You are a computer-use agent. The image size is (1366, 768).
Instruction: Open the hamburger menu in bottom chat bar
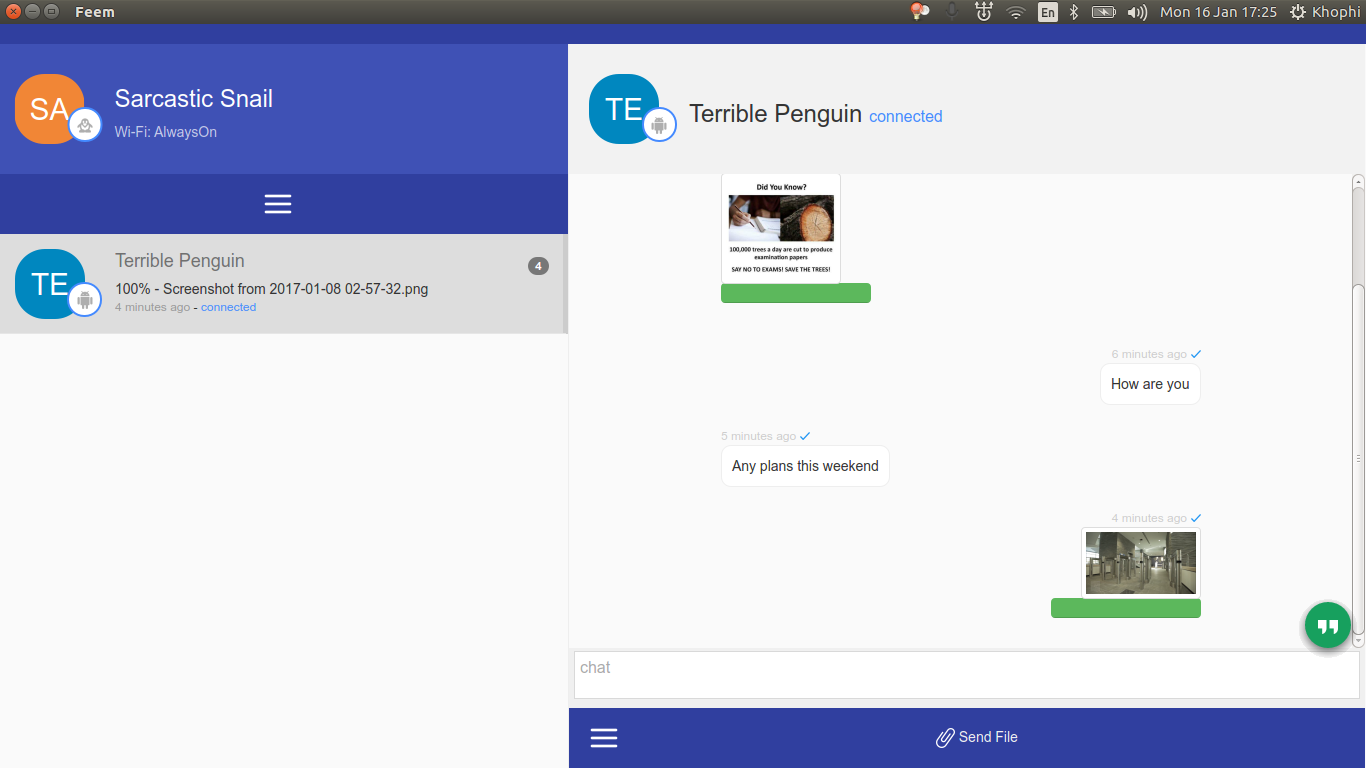click(604, 738)
